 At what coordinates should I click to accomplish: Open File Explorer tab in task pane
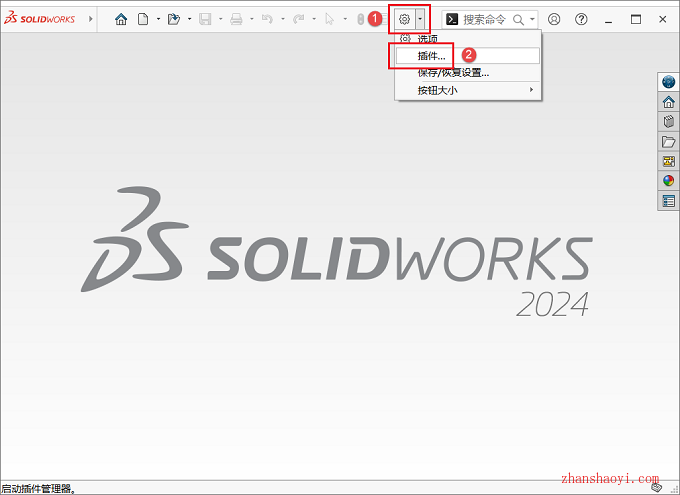point(668,141)
